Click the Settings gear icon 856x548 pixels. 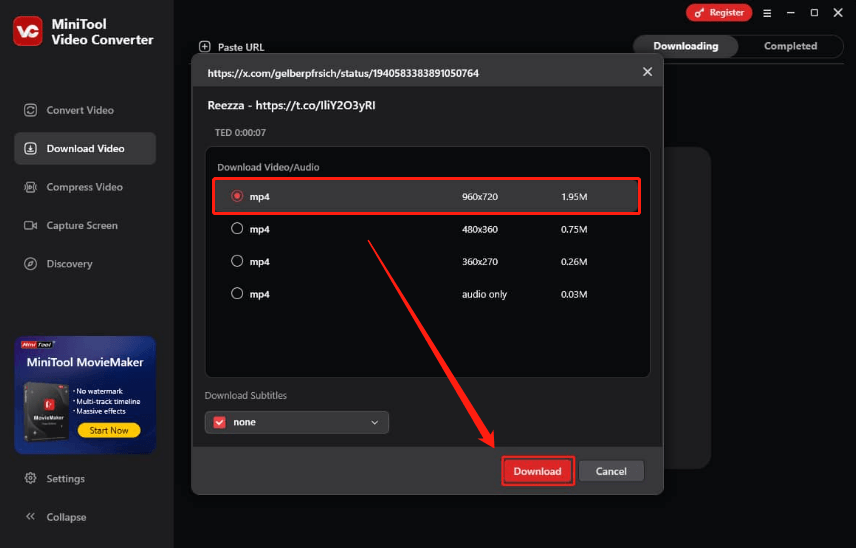click(31, 478)
